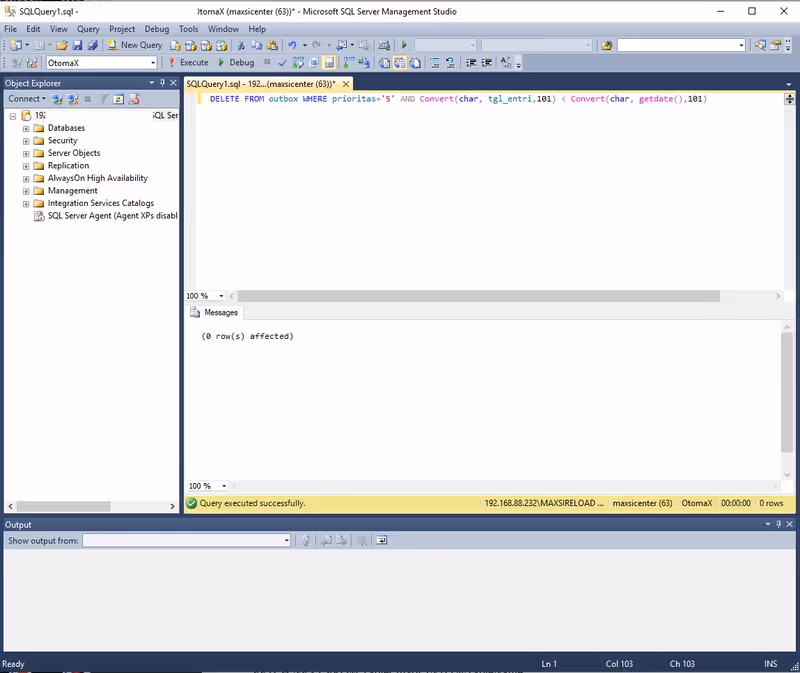
Task: Open the Filter icon in Object Explorer
Action: (102, 98)
